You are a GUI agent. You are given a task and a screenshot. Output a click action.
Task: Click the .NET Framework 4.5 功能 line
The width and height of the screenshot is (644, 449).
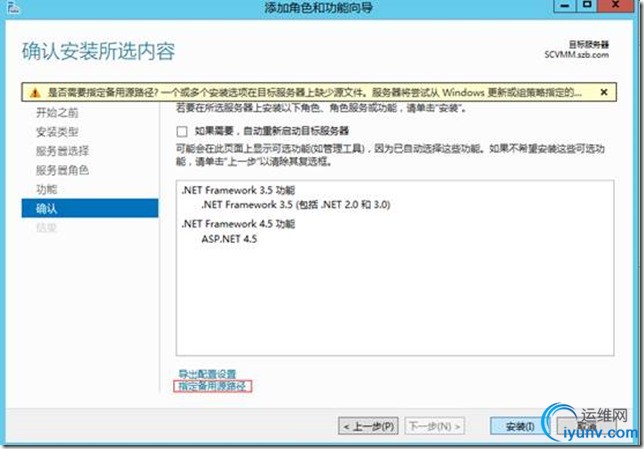click(238, 224)
